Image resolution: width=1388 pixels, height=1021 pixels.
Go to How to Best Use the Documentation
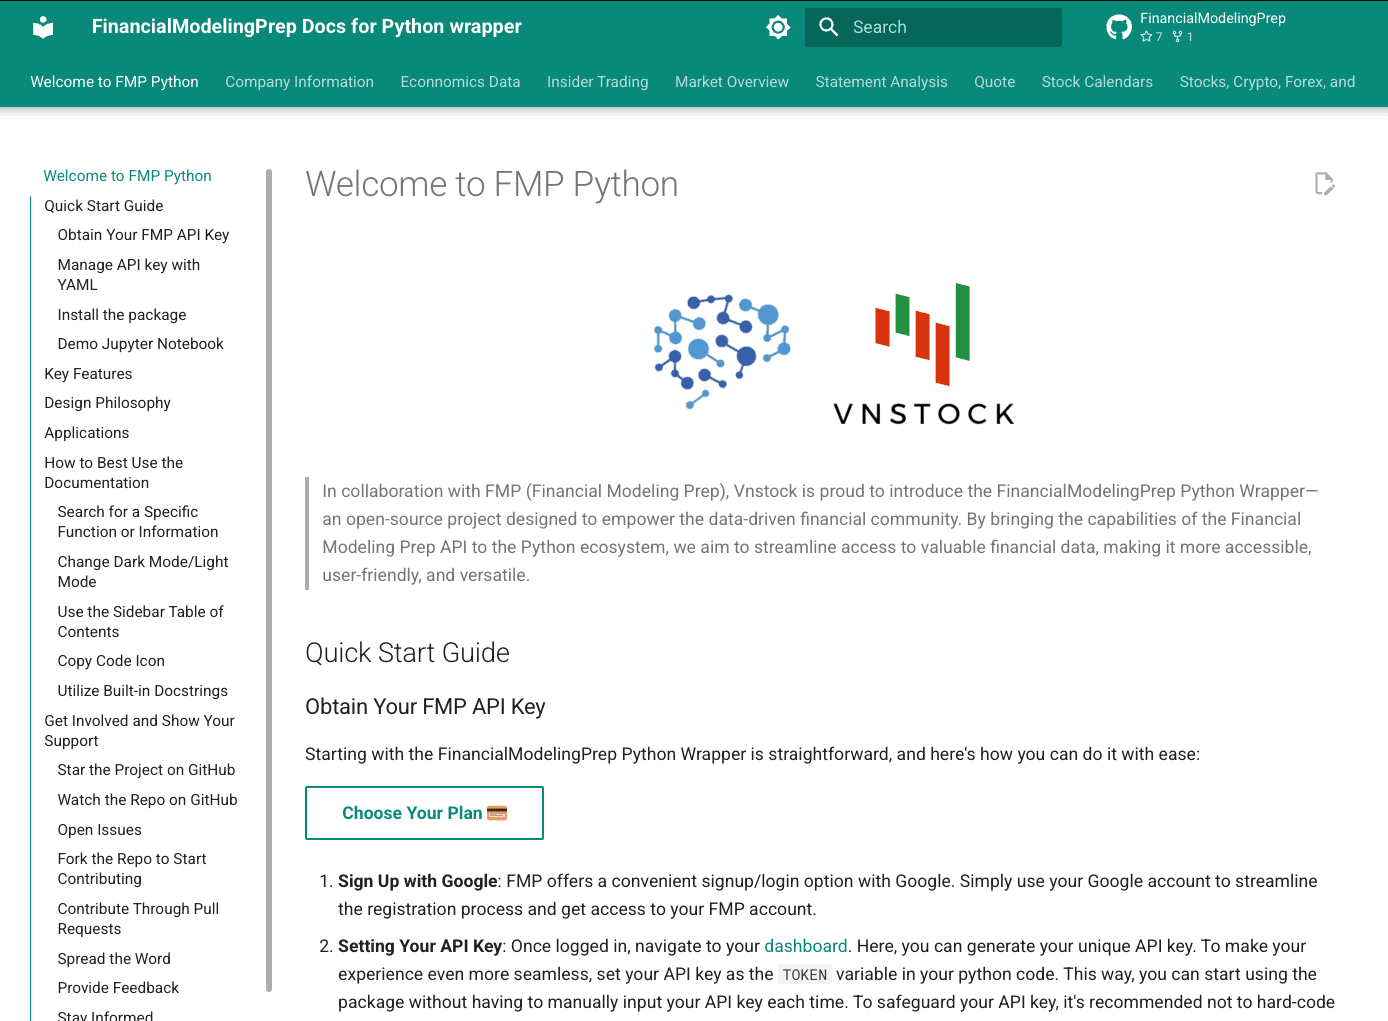[x=113, y=473]
